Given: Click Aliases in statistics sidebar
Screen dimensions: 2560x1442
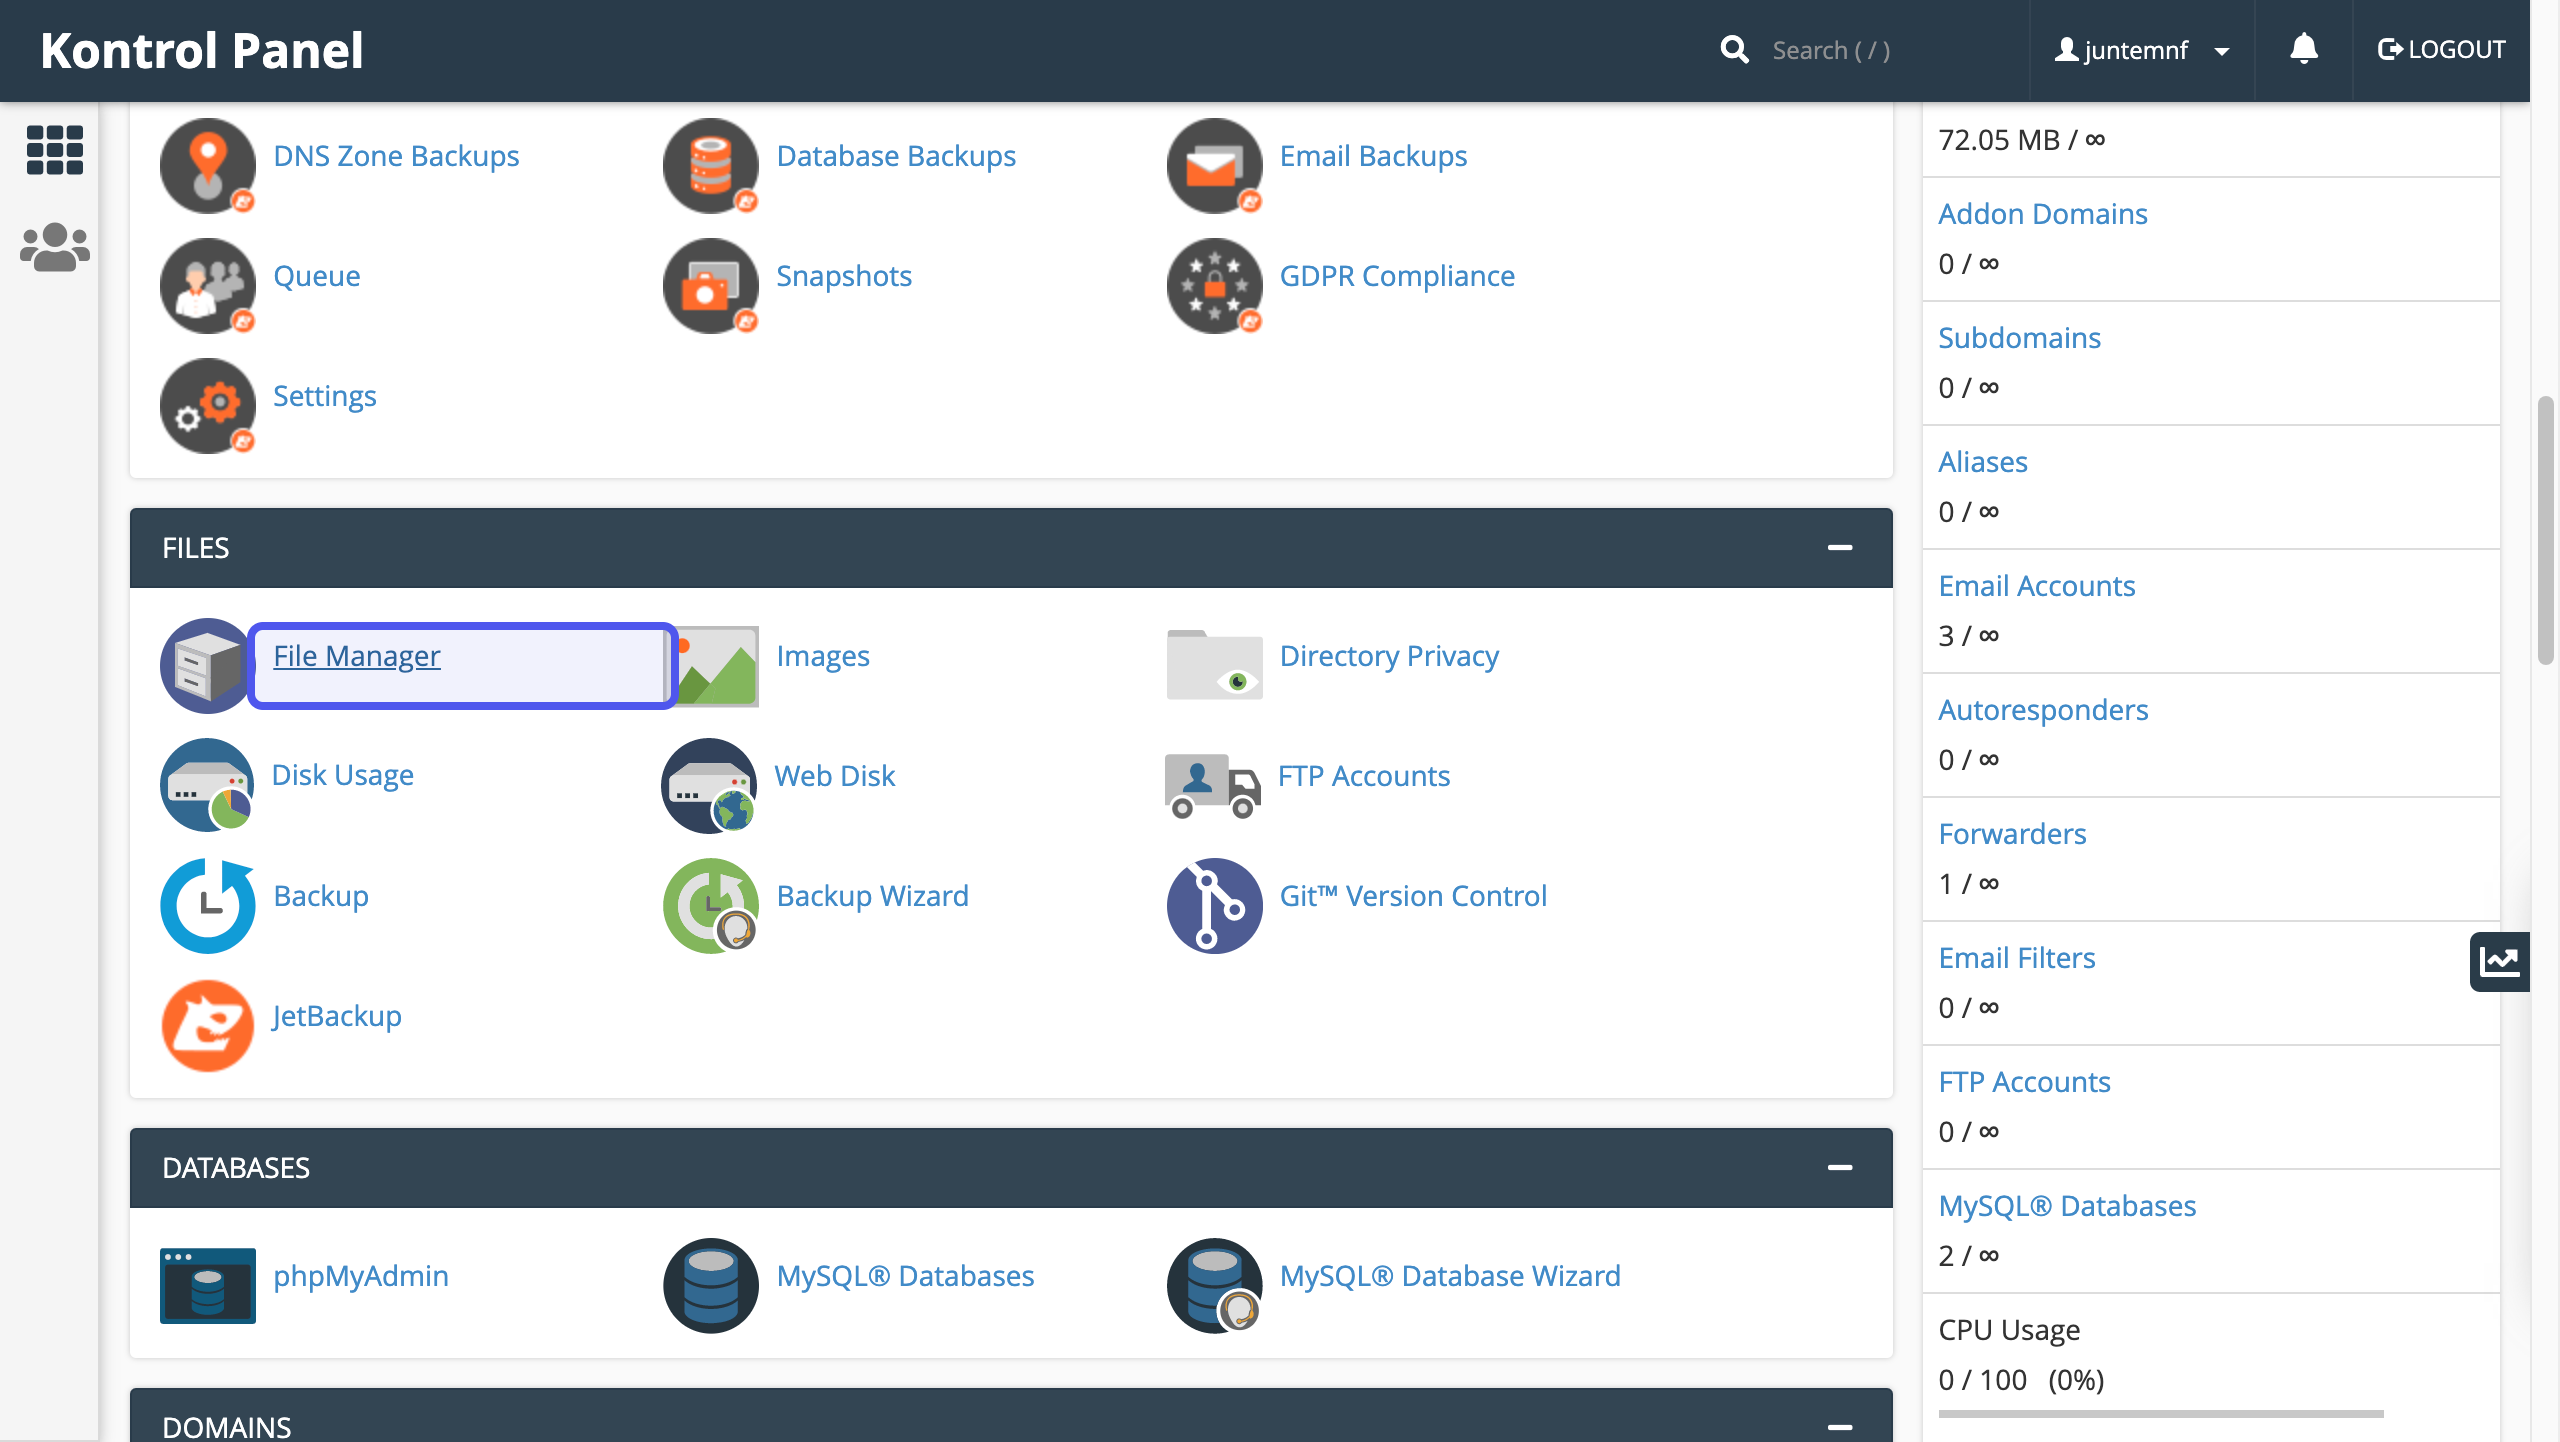Looking at the screenshot, I should tap(1982, 461).
